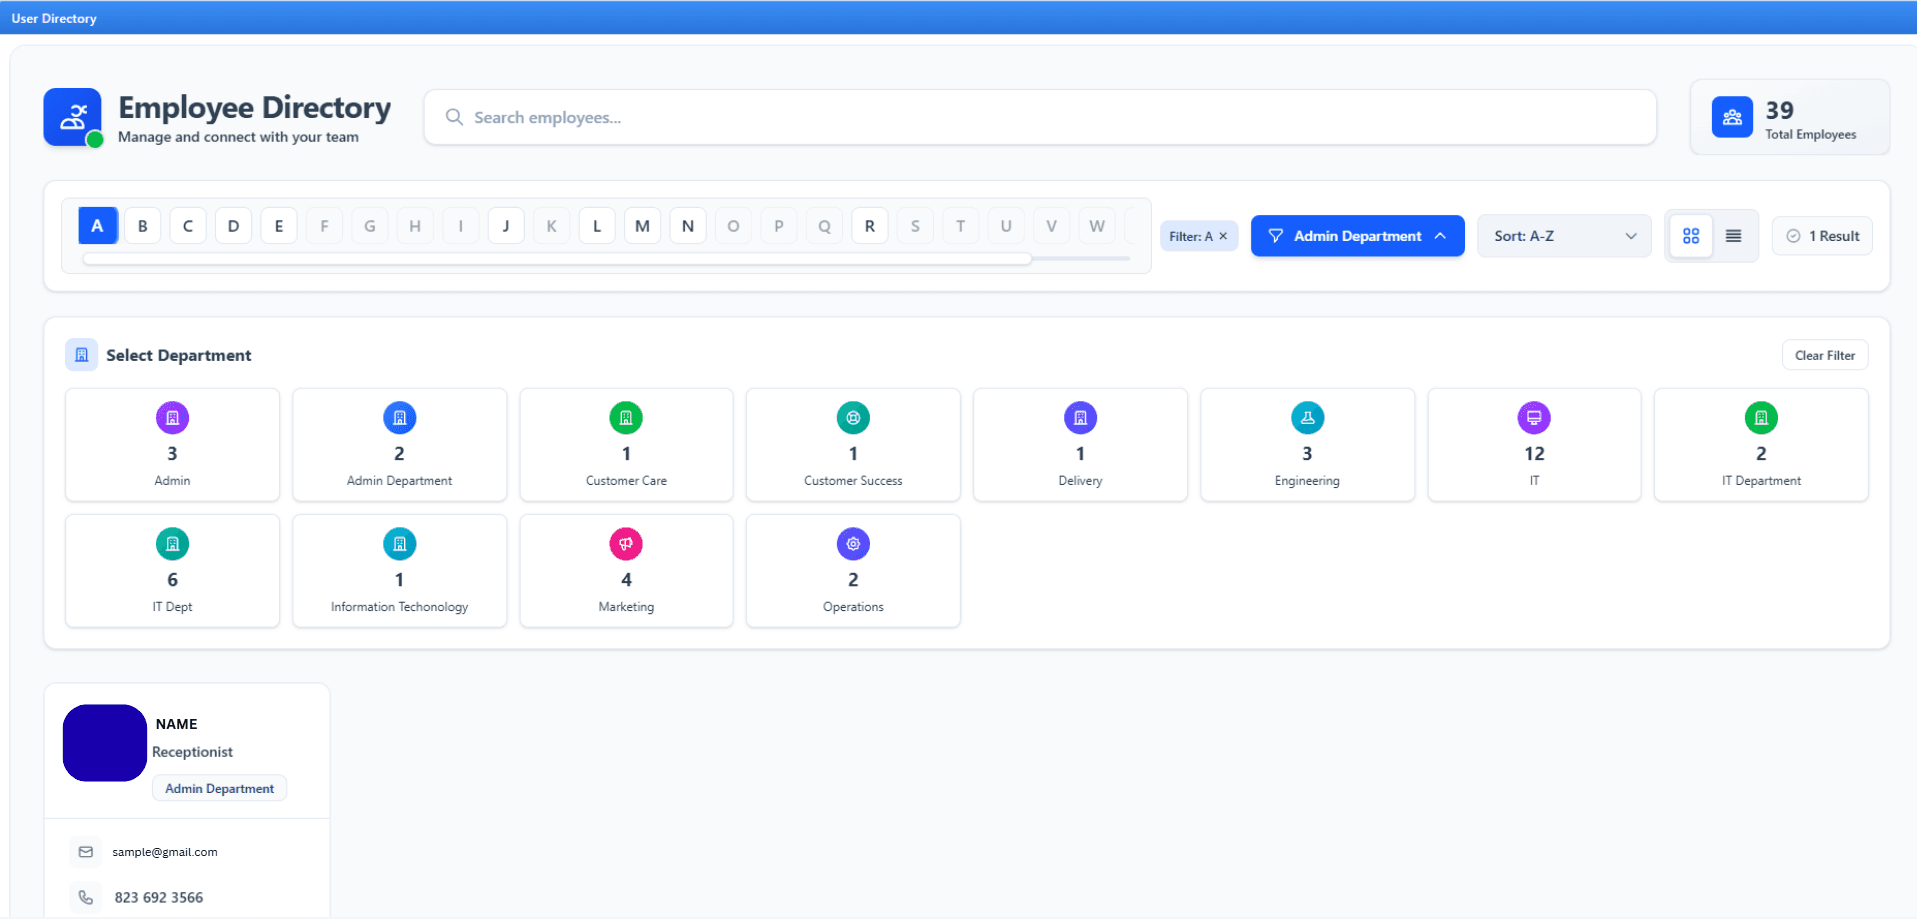The image size is (1917, 919).
Task: Click the Clear Filter button
Action: point(1824,354)
